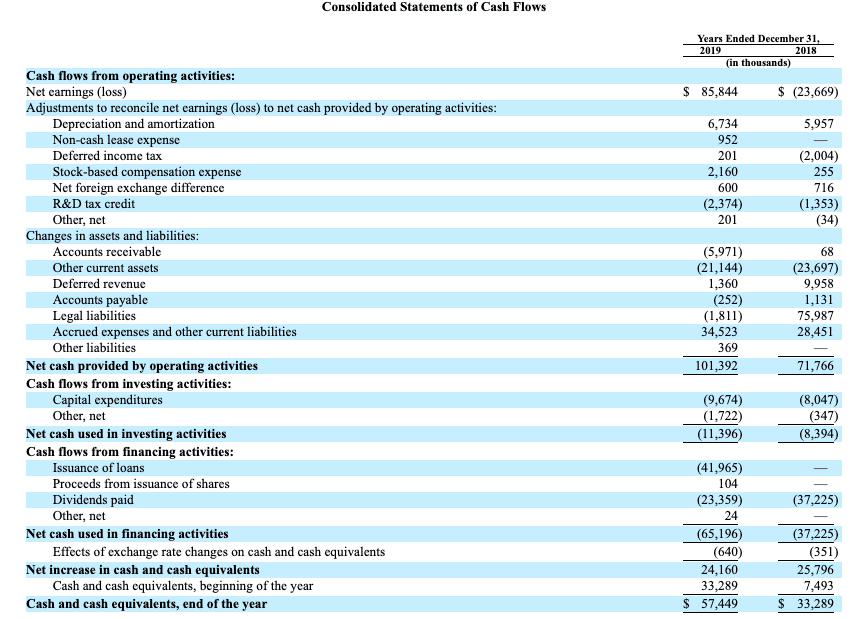Viewport: 851px width, 619px height.
Task: Select 'Proceeds from issuance of shares' label
Action: point(141,484)
